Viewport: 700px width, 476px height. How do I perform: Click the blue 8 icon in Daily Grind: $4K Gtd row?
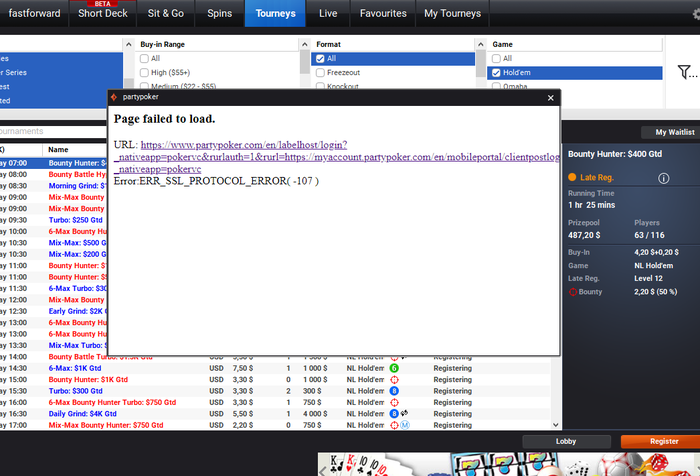coord(394,414)
